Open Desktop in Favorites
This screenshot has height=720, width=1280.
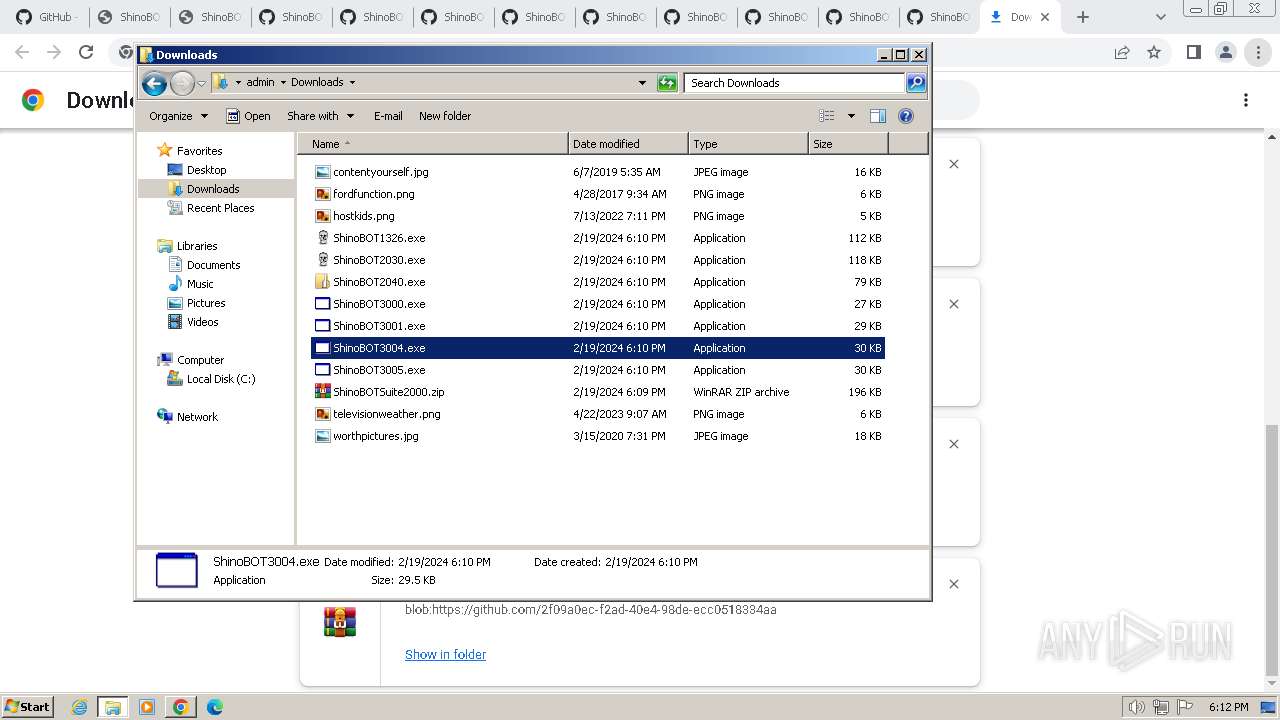[206, 170]
